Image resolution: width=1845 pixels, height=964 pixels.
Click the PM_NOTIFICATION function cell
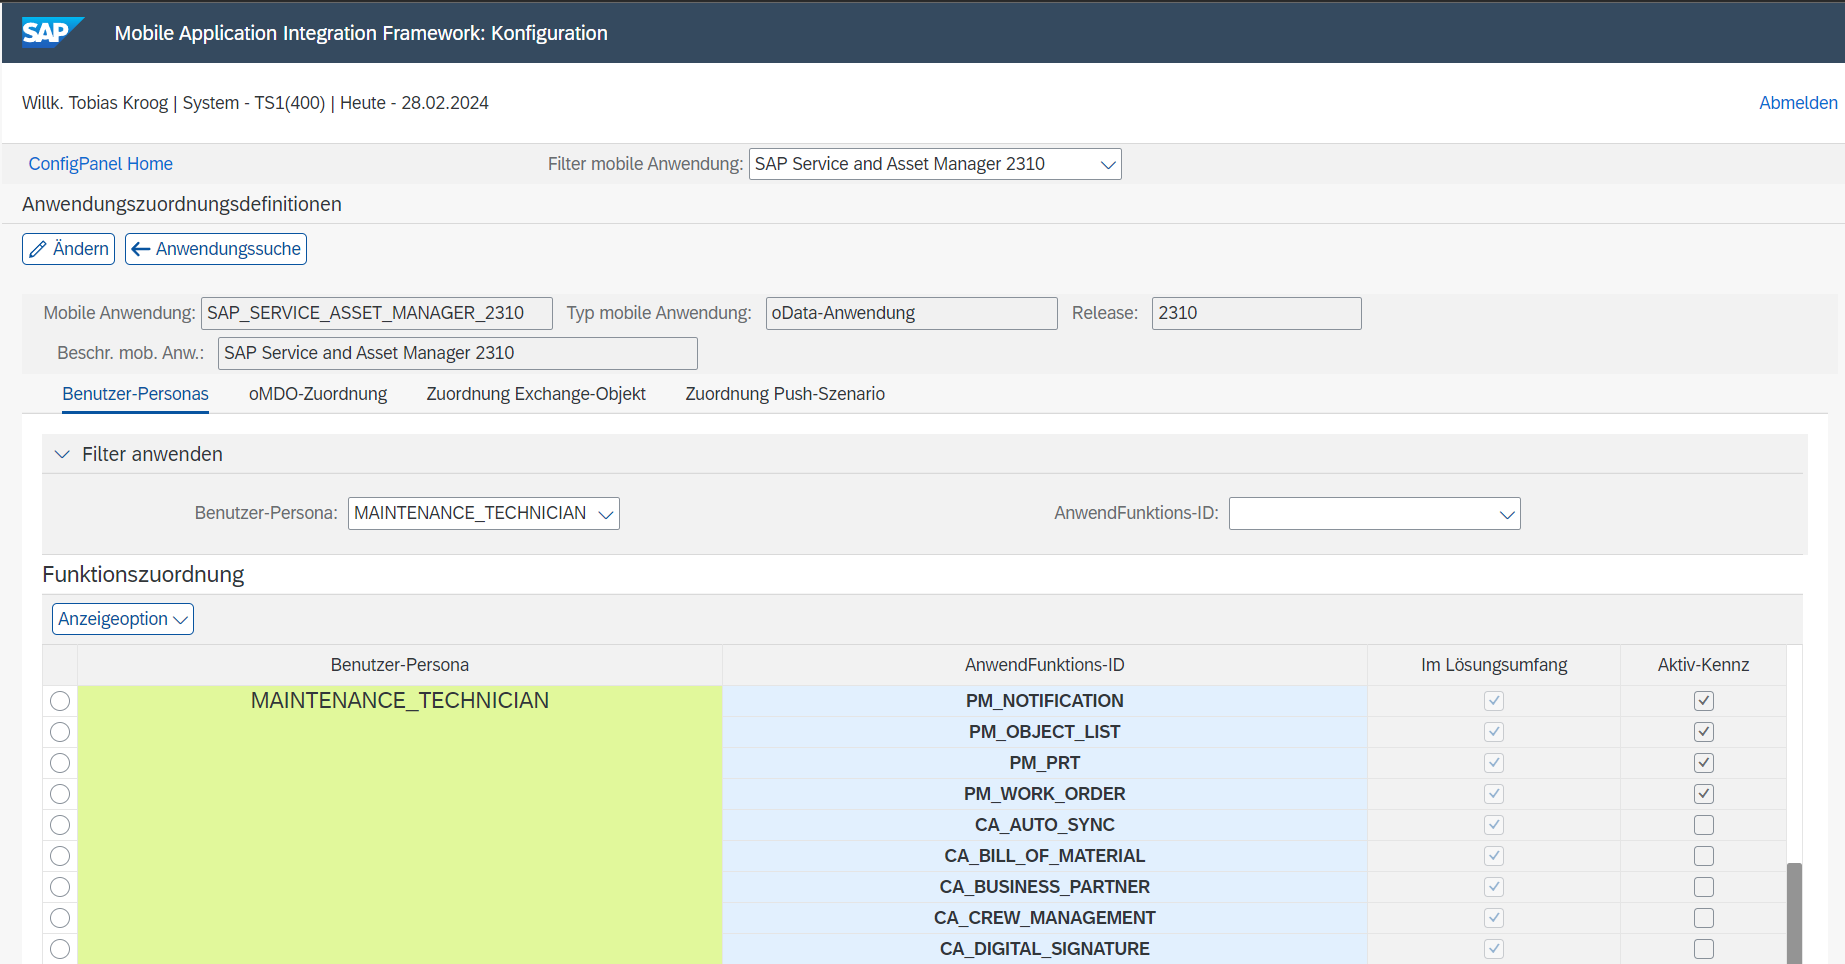(1044, 701)
